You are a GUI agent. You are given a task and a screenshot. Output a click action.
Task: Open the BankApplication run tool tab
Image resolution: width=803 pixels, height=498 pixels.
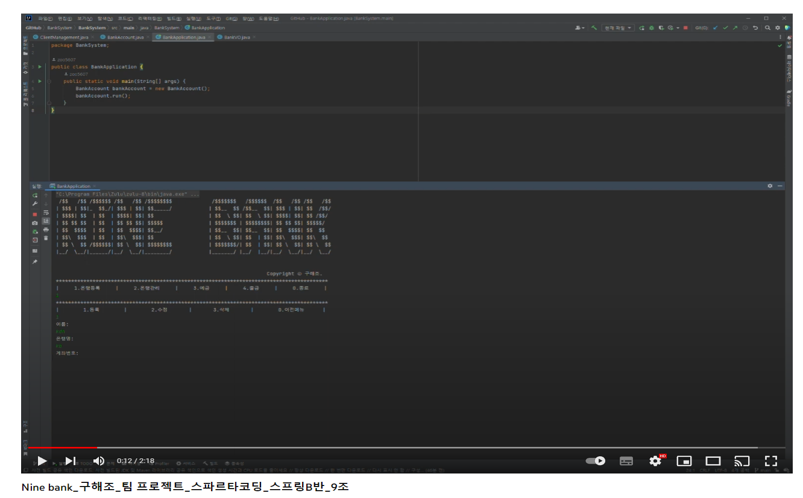[73, 186]
